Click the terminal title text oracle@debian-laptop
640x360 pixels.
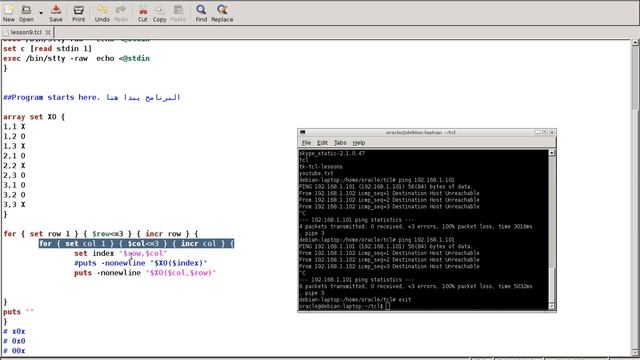(420, 133)
